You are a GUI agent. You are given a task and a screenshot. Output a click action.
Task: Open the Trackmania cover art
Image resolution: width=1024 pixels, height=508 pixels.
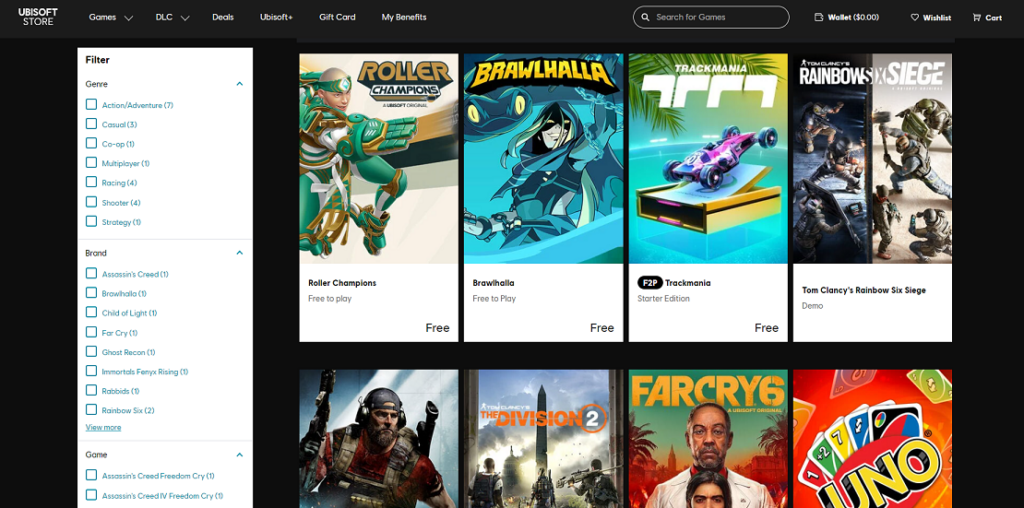tap(708, 159)
